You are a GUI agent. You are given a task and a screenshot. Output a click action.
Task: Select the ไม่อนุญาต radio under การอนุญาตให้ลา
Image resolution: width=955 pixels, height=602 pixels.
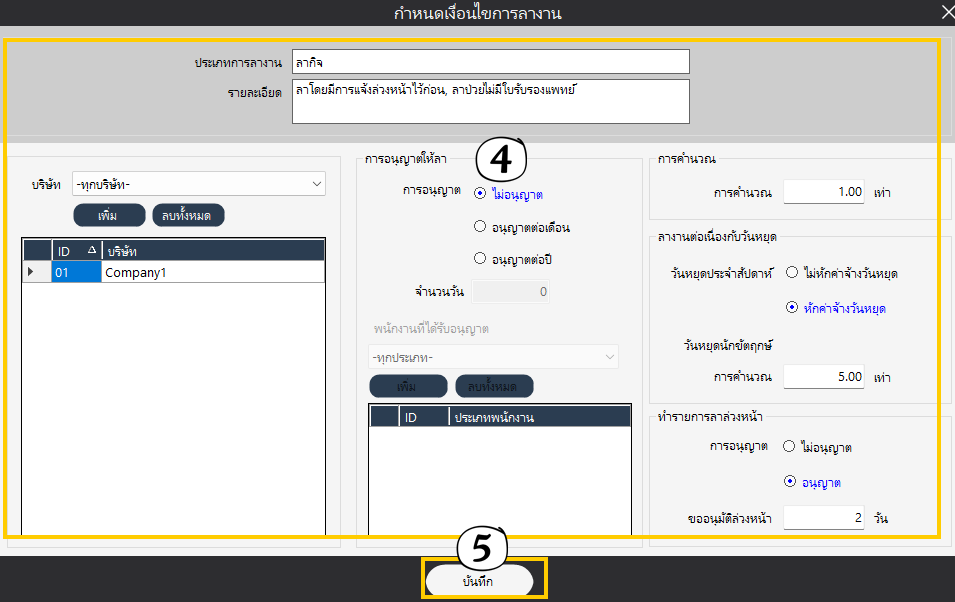tap(481, 194)
